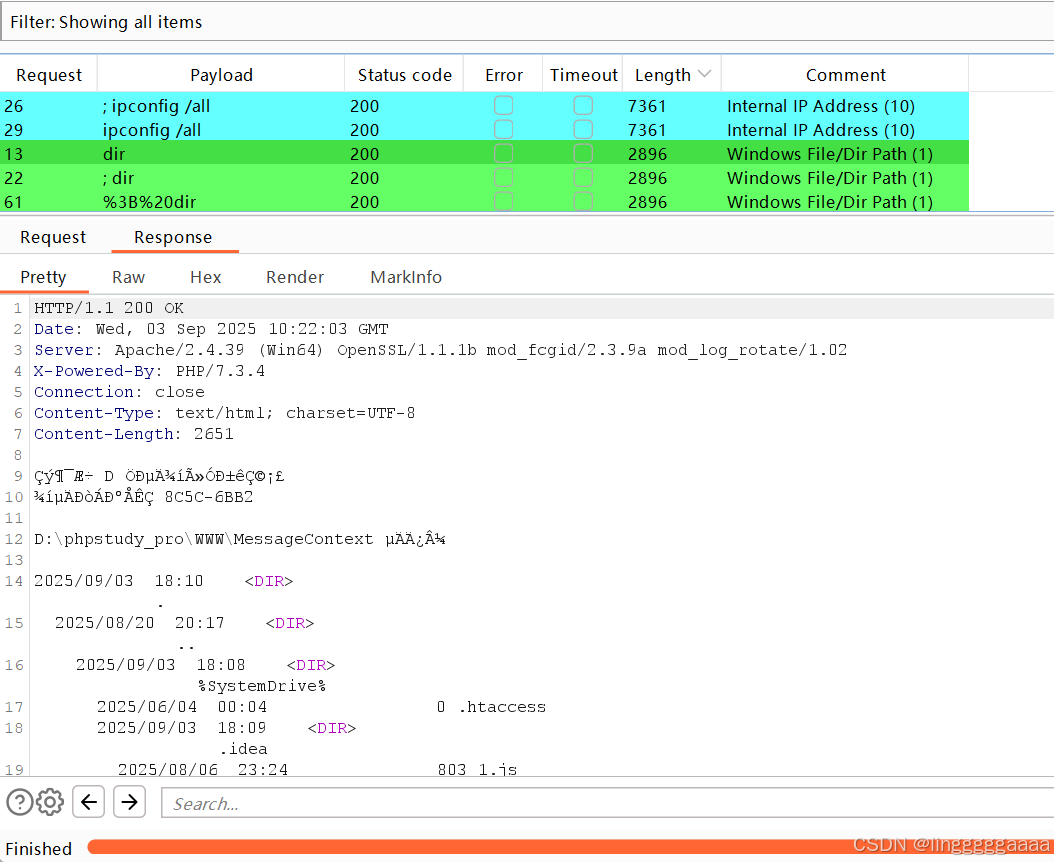This screenshot has height=862, width=1054.
Task: Select the MarkInfo view tab
Action: [x=406, y=277]
